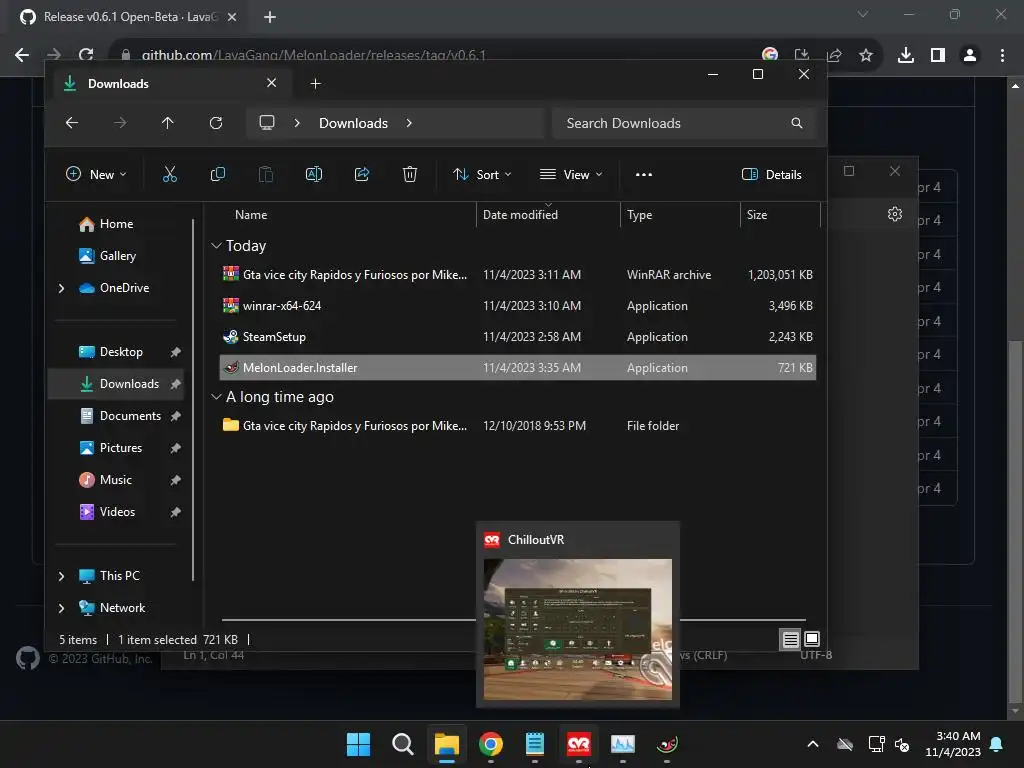
Task: Reload the GitHub page in Chrome
Action: coord(86,56)
